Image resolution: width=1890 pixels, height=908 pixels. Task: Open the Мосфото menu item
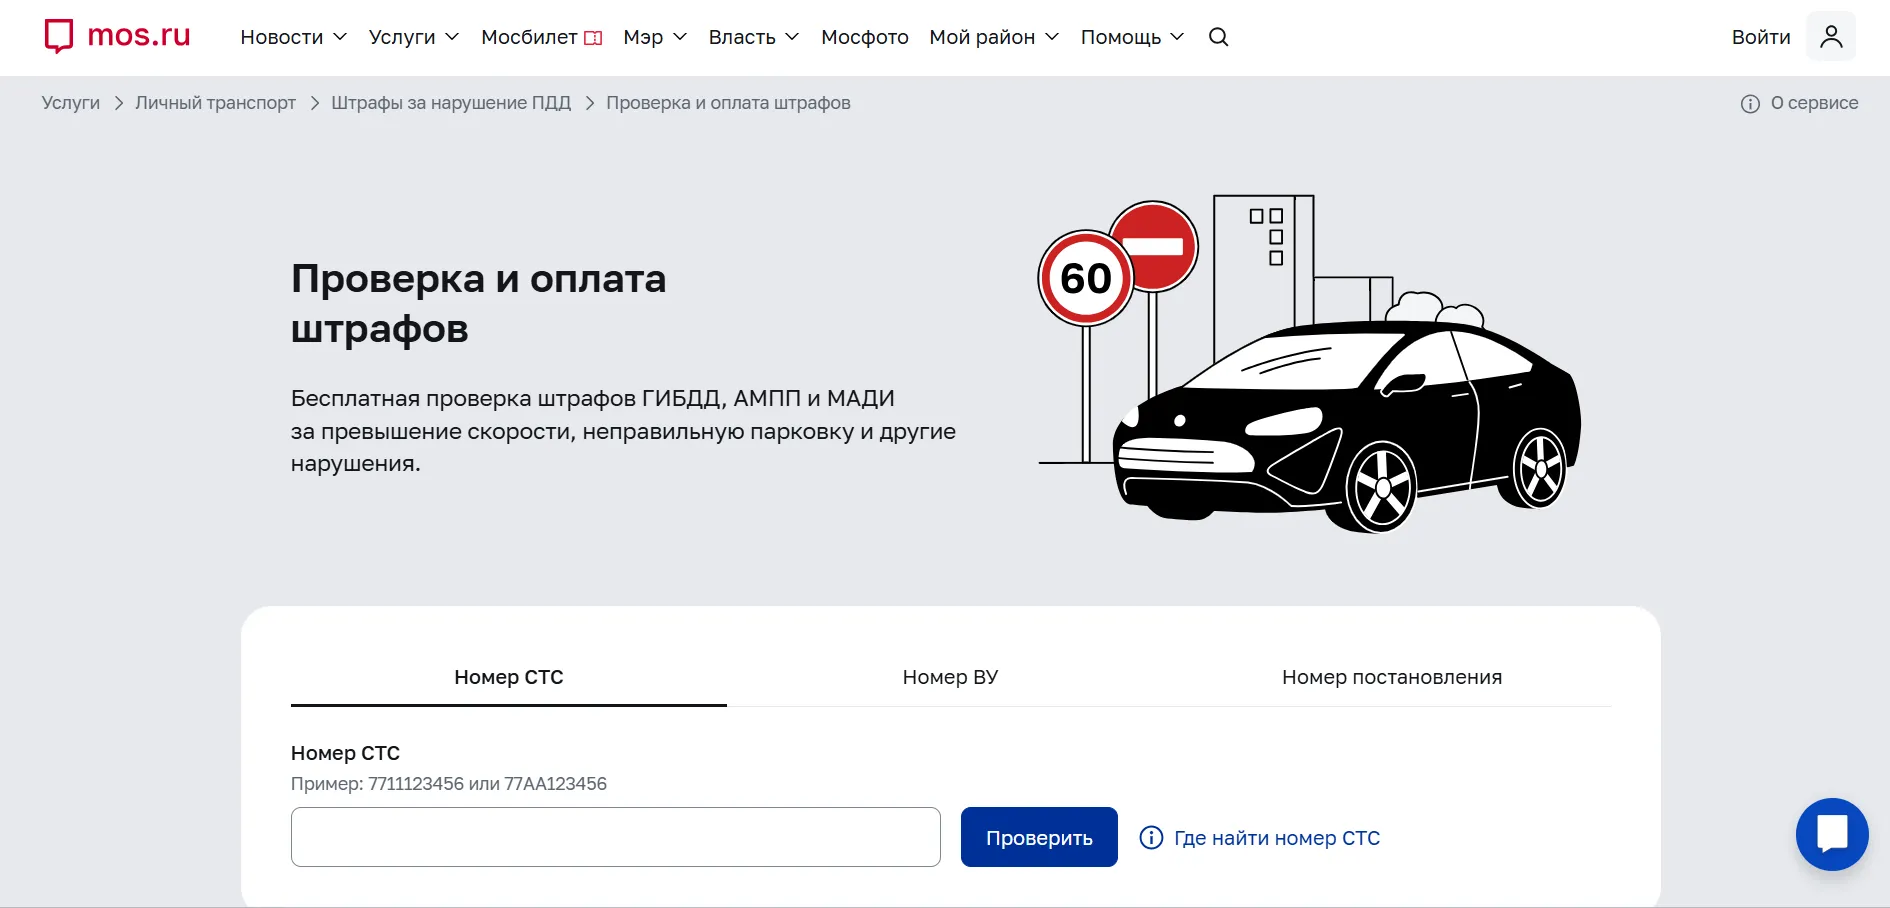pyautogui.click(x=864, y=37)
